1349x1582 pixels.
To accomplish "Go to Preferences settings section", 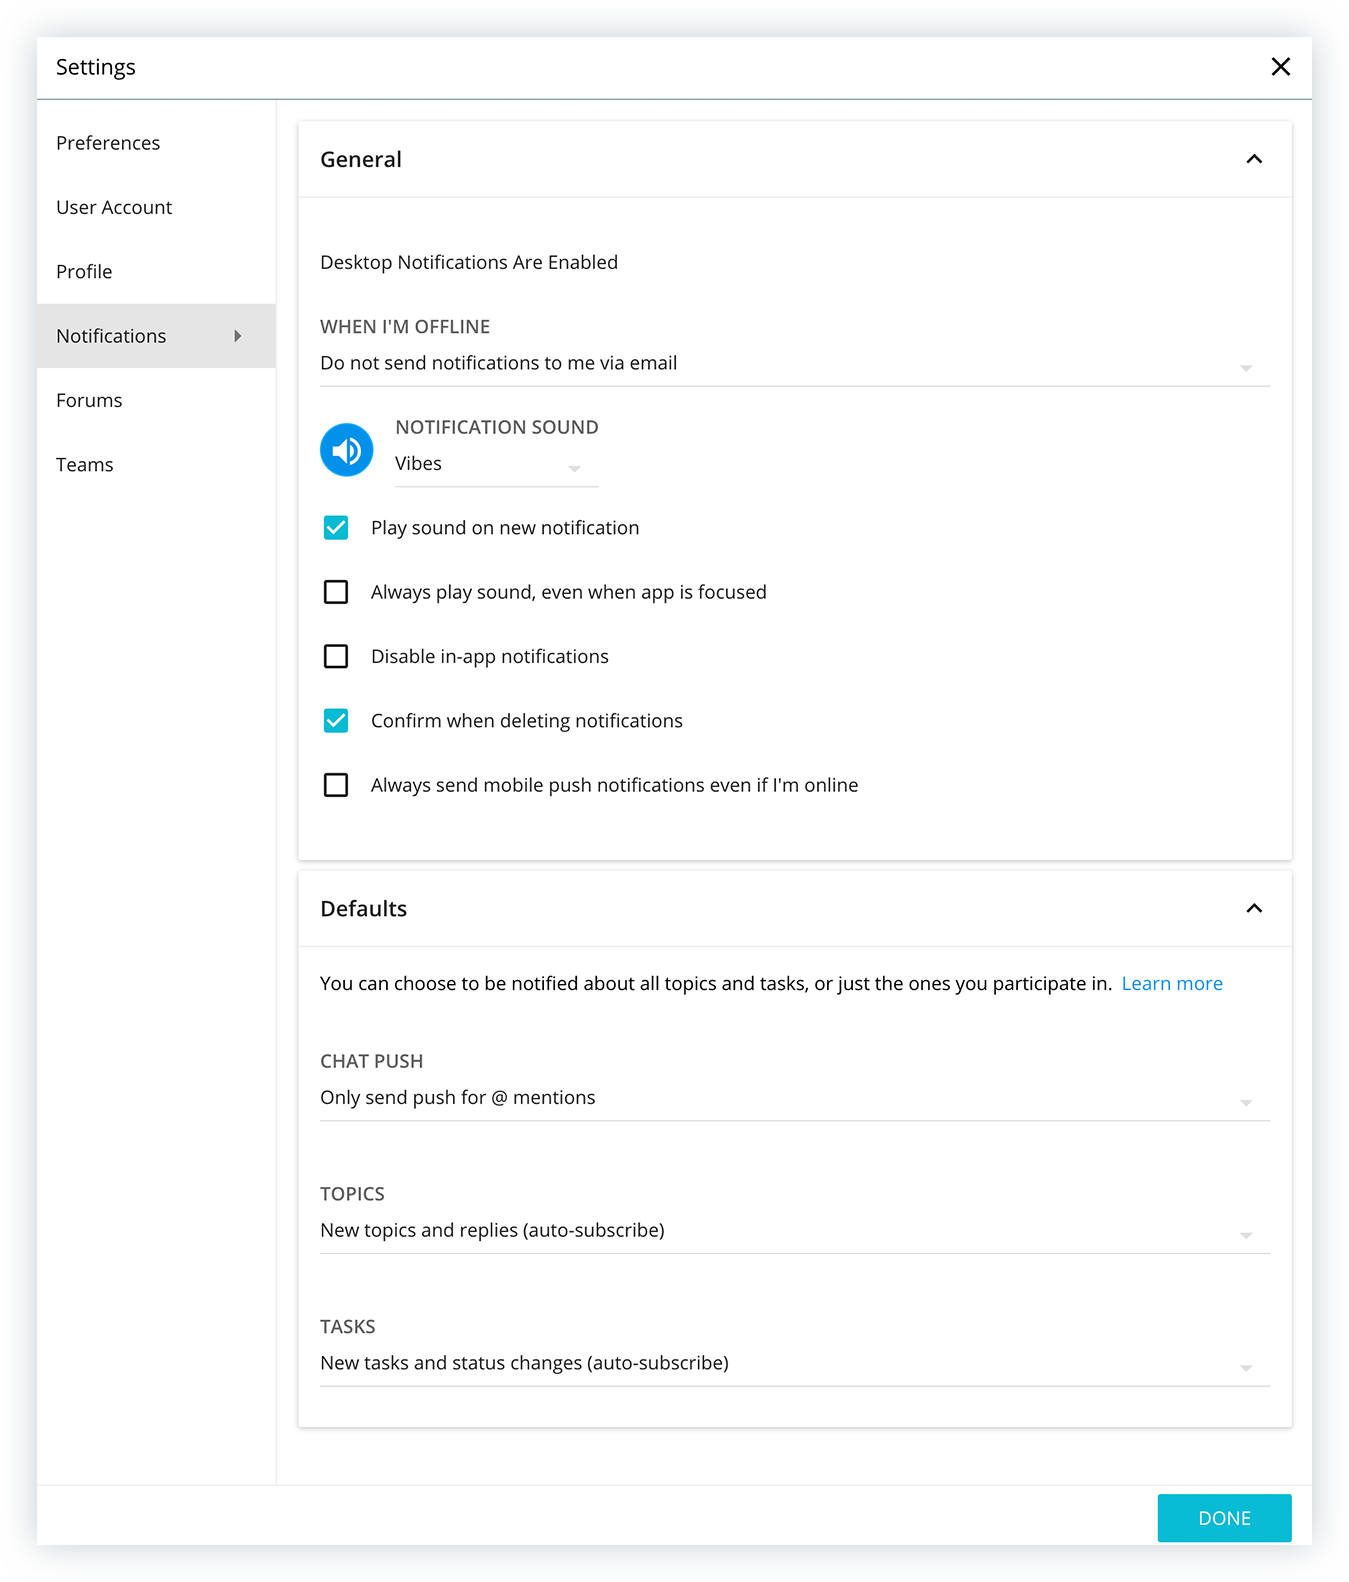I will click(108, 143).
